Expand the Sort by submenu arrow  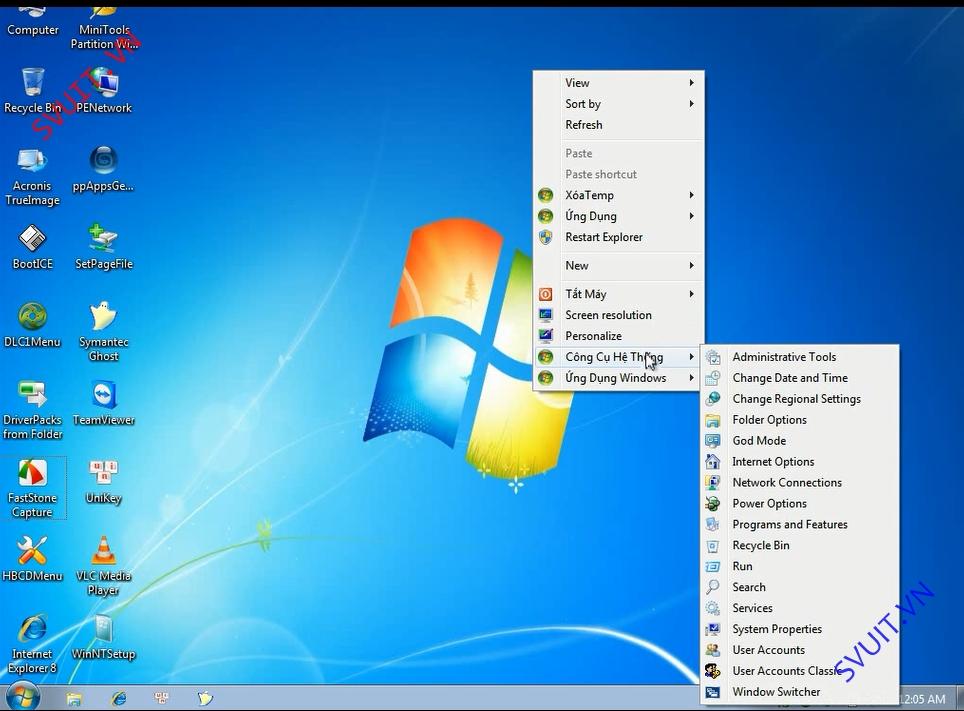click(692, 103)
